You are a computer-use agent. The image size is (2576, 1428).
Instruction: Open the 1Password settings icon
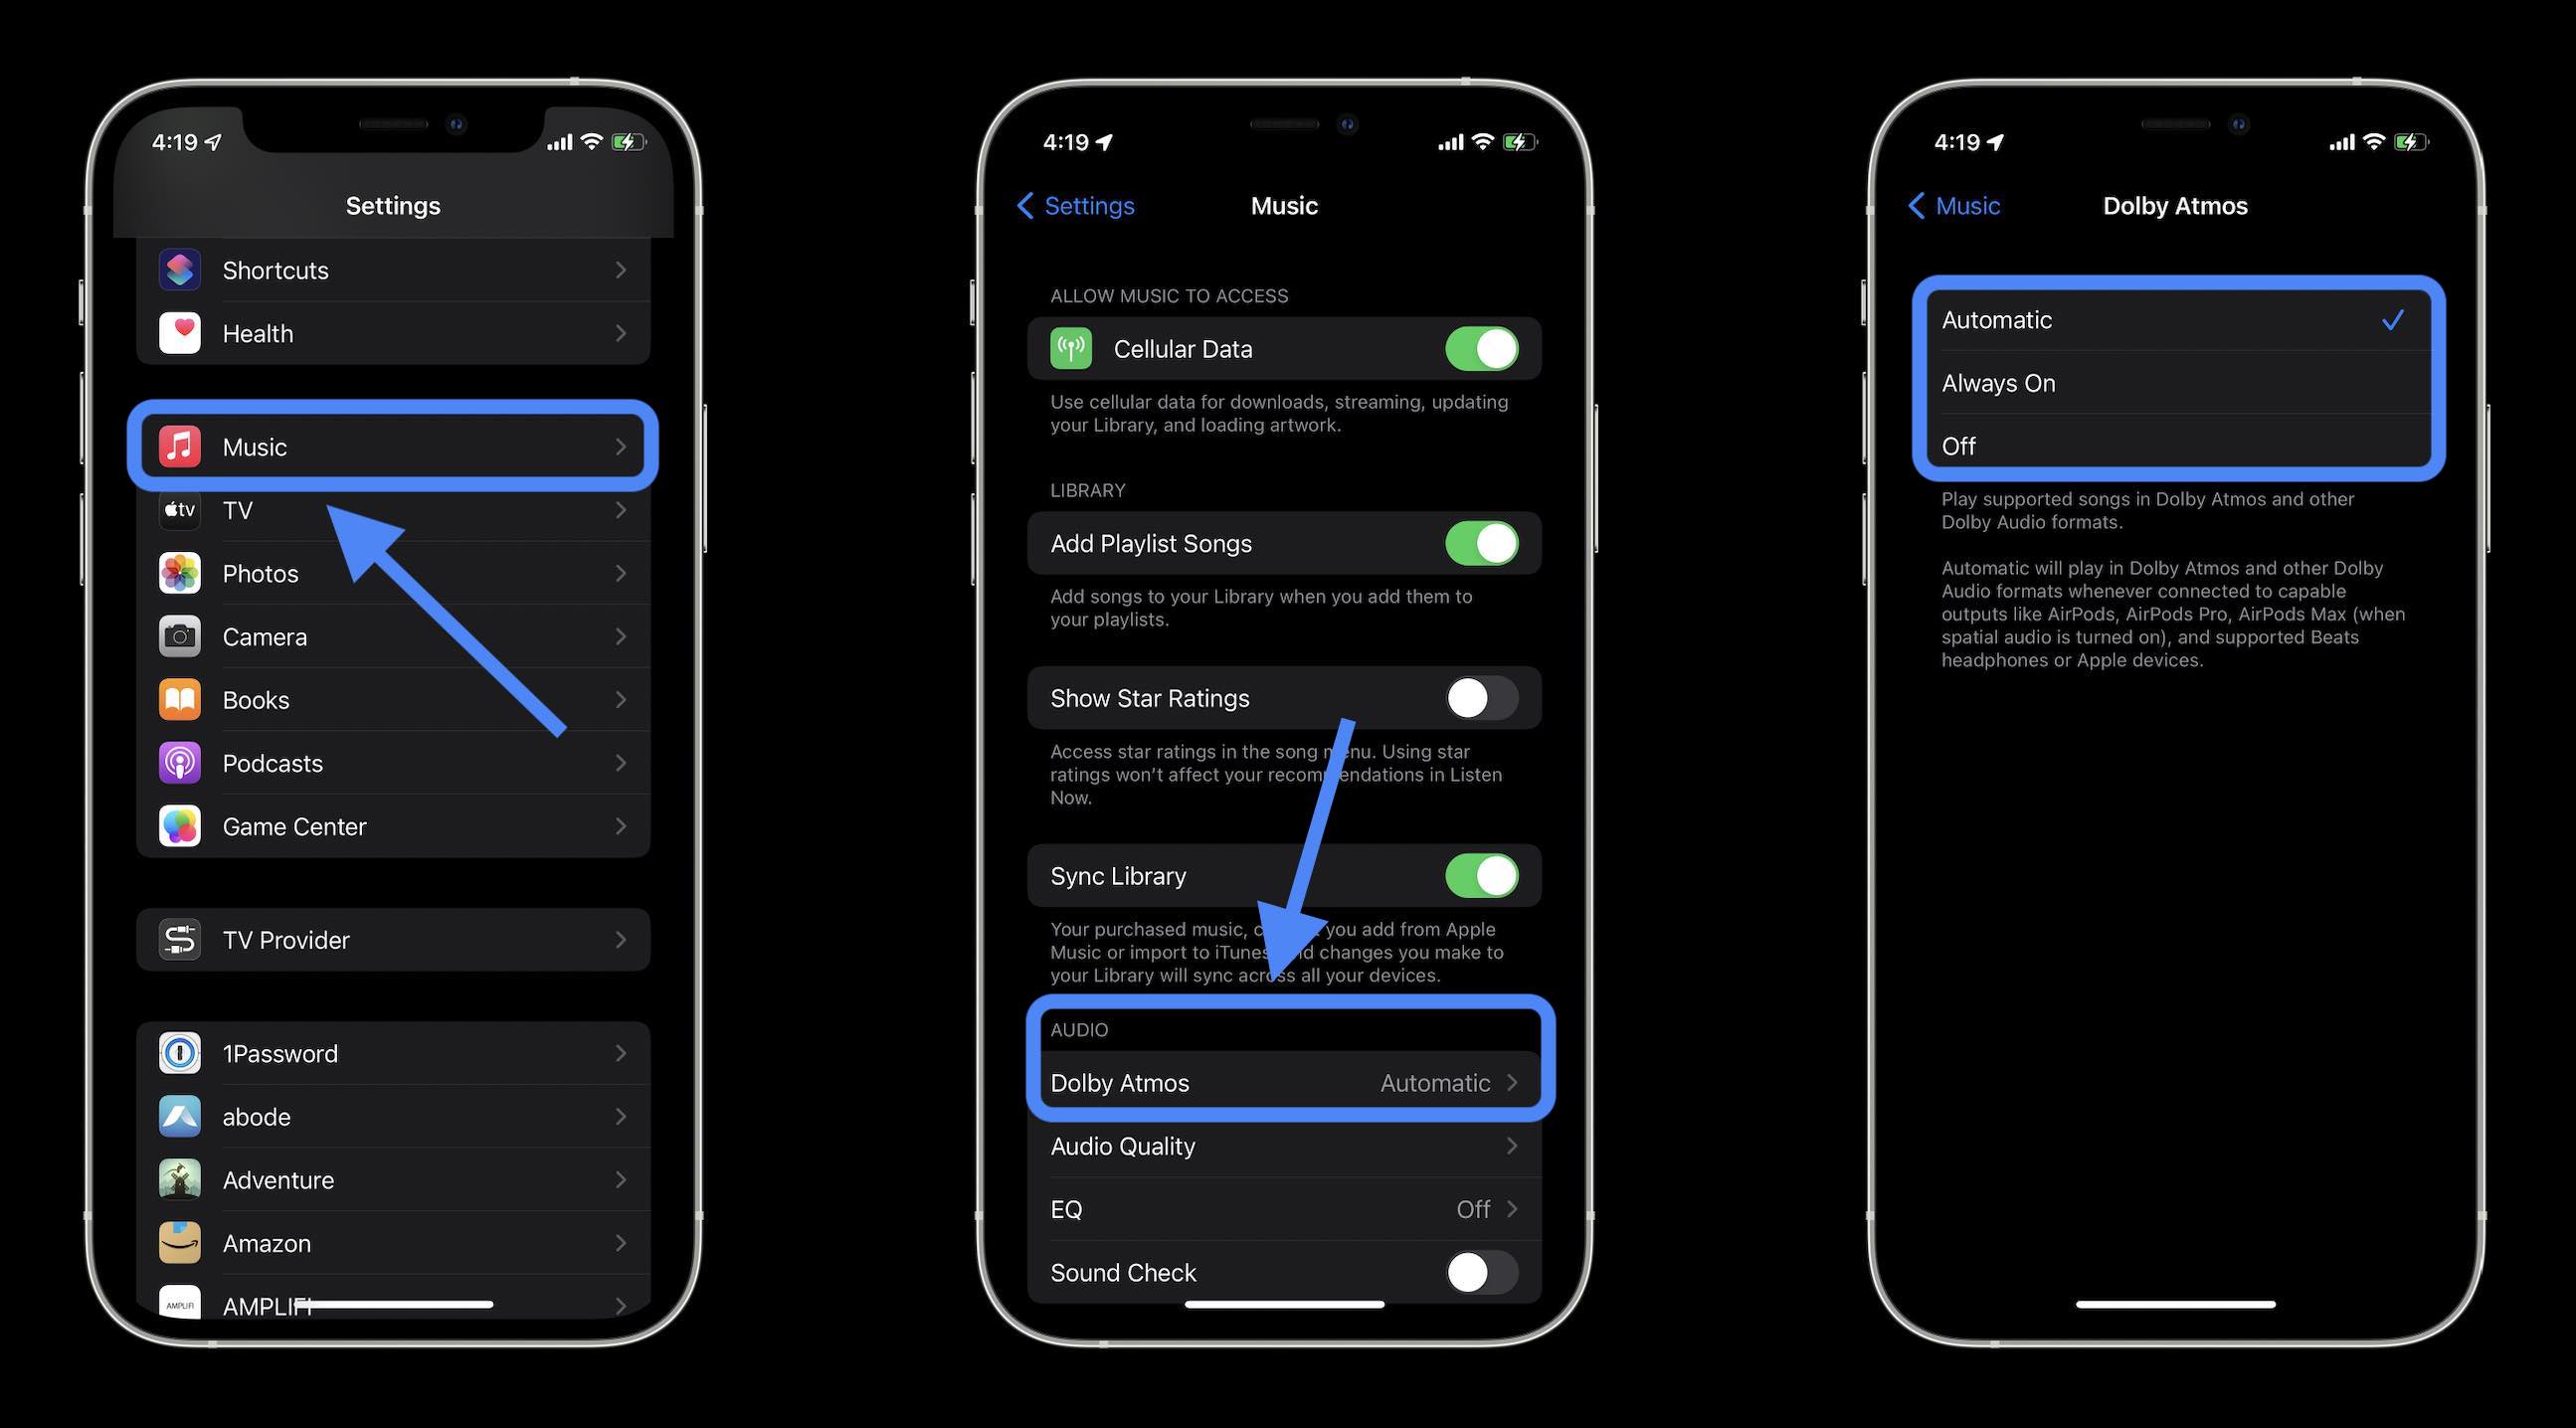pyautogui.click(x=179, y=1052)
